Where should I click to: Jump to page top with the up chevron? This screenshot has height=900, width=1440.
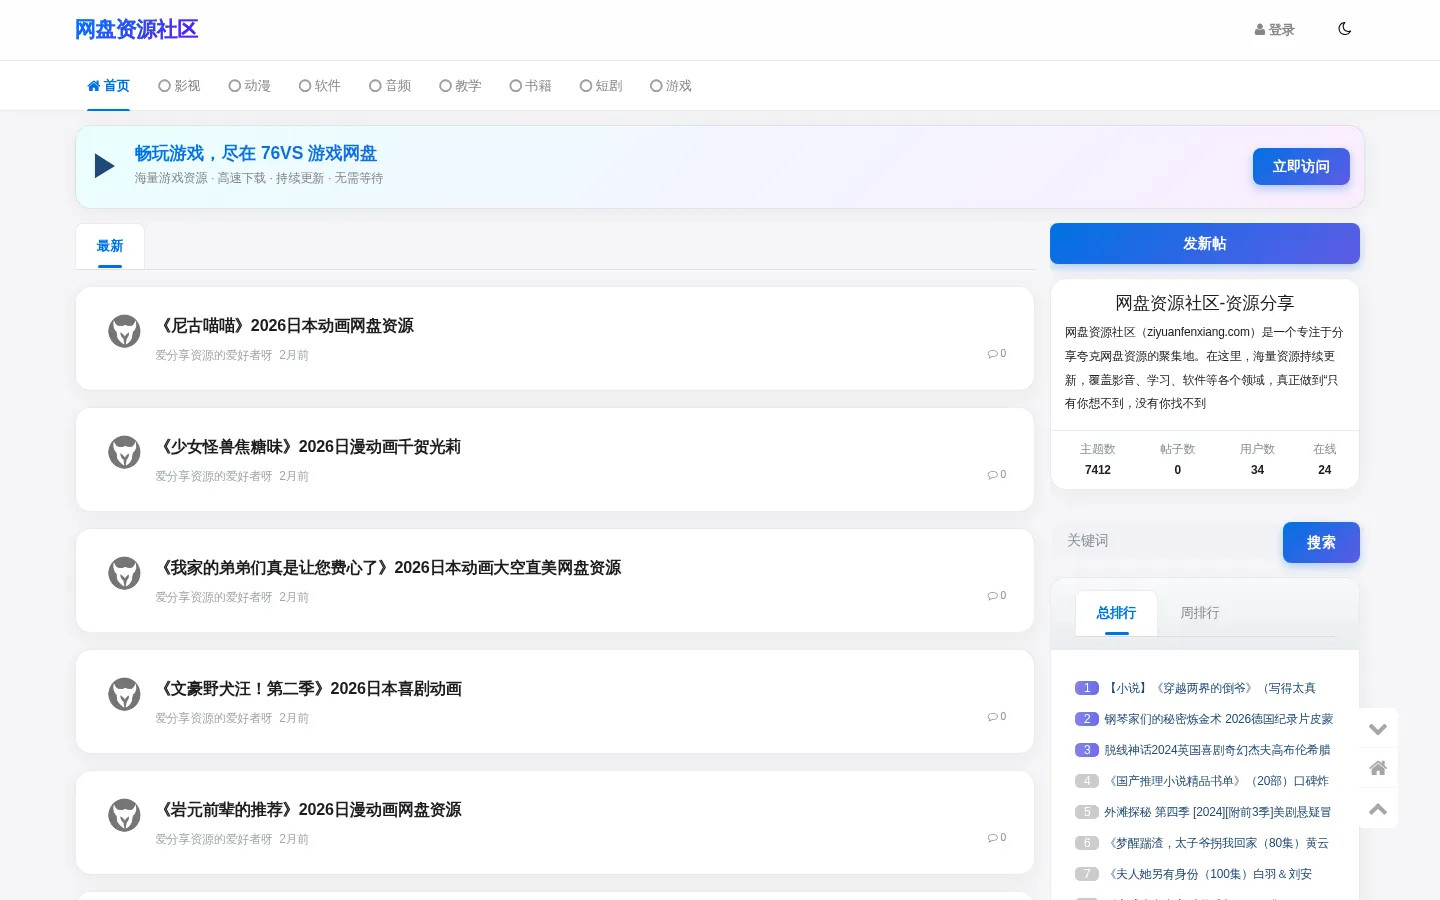point(1378,809)
